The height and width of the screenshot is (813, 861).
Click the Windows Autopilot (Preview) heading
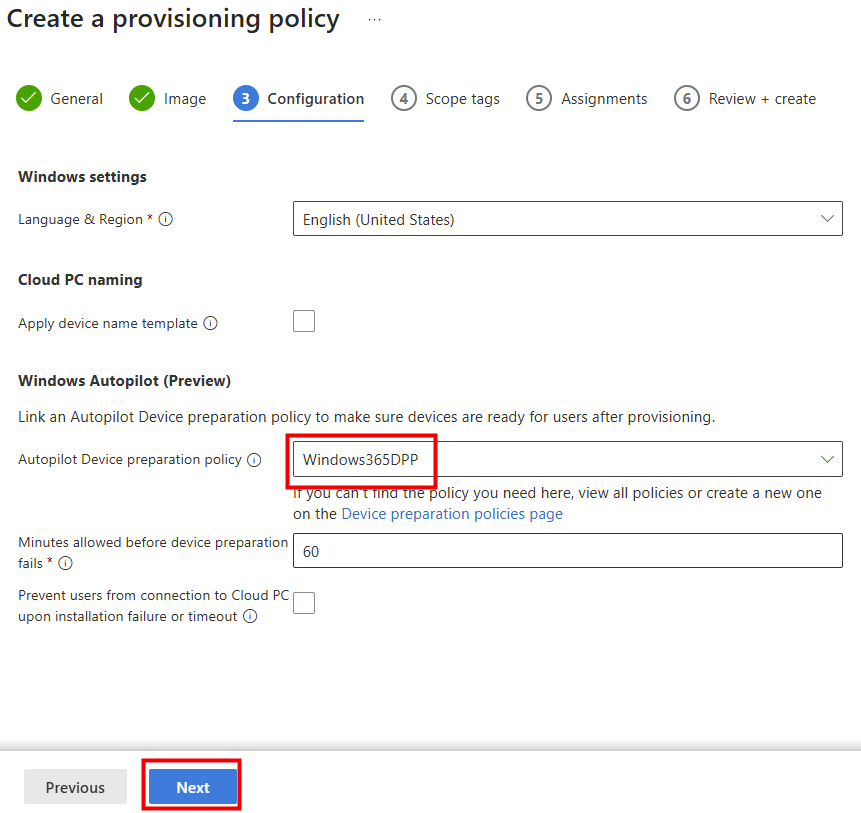click(125, 381)
